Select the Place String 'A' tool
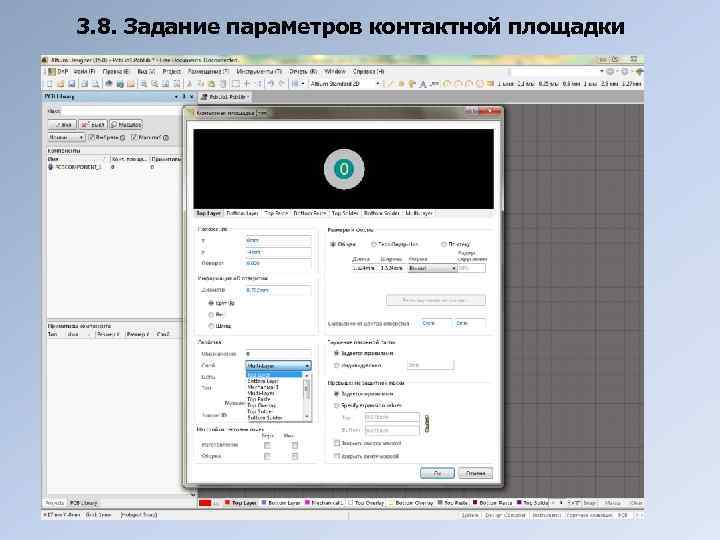 point(423,84)
